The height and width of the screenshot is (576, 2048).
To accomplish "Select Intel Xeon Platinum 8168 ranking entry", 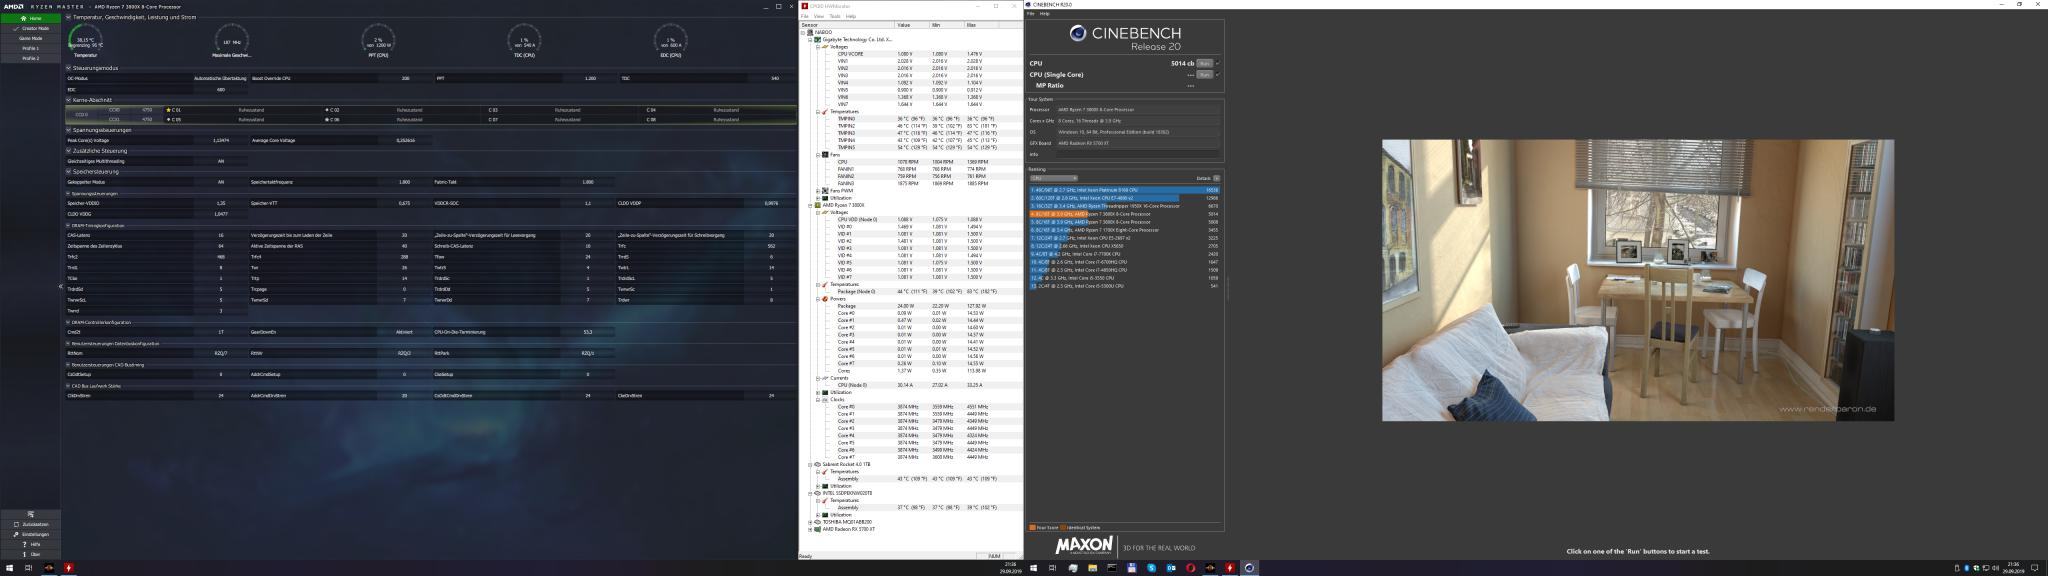I will click(x=1124, y=190).
